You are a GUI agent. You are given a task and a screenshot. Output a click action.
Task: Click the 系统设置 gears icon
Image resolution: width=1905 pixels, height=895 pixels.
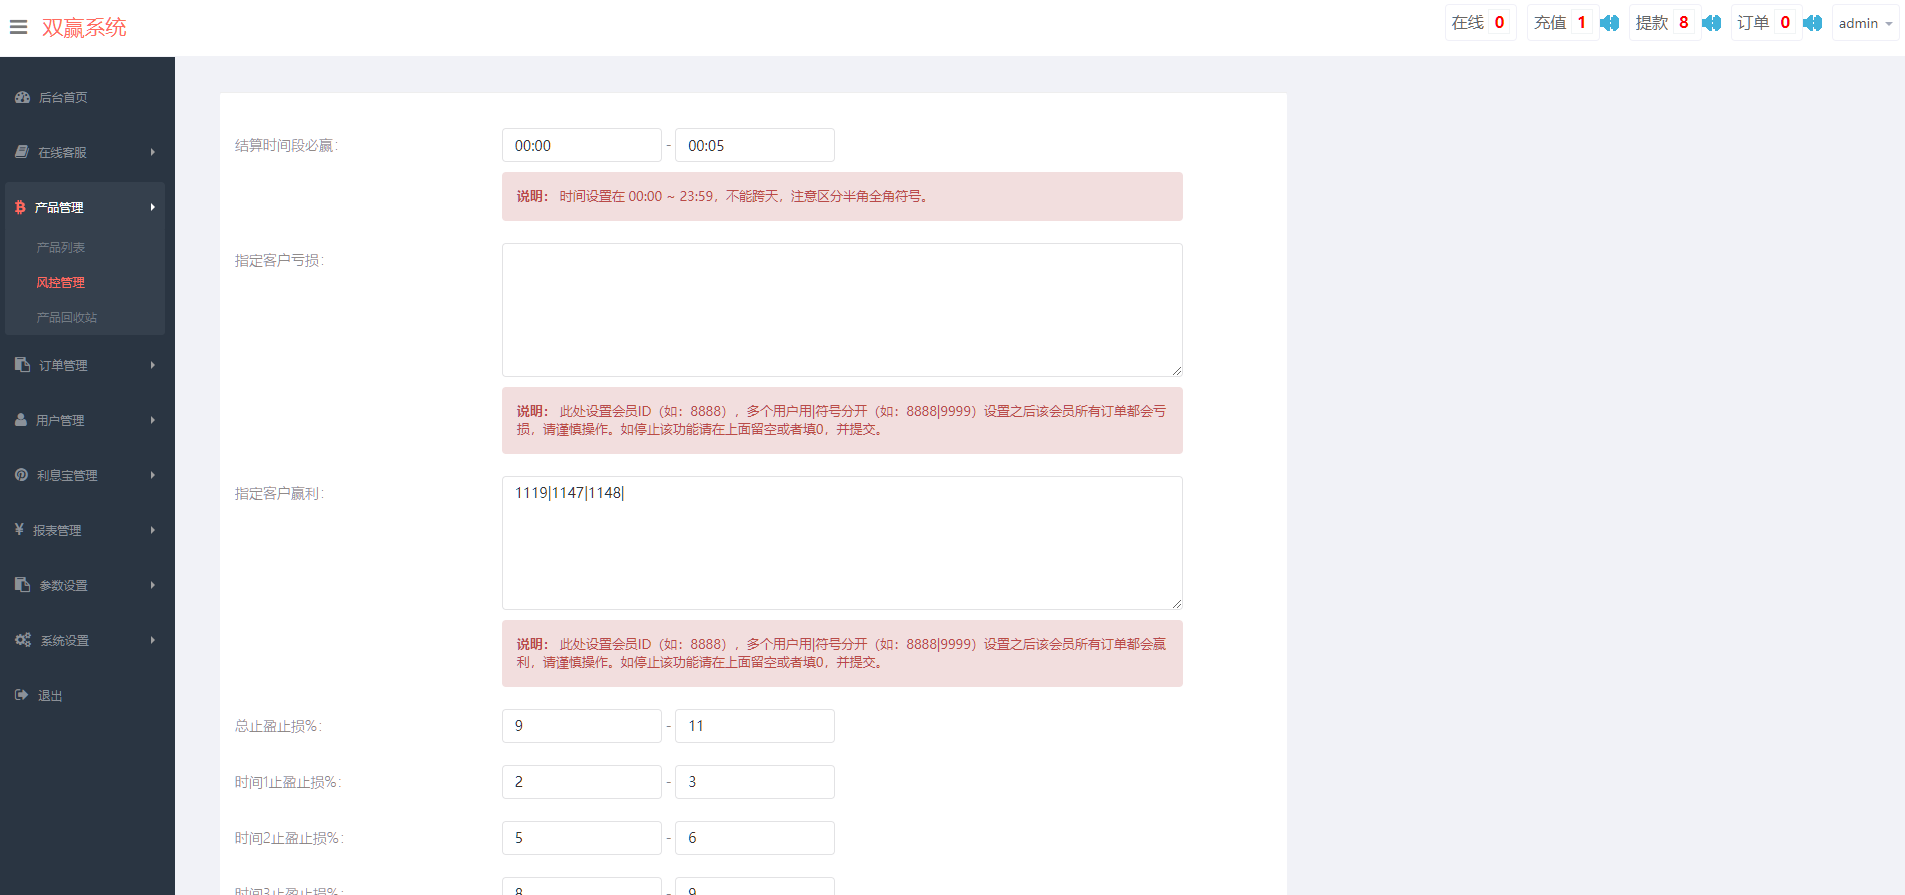point(22,640)
